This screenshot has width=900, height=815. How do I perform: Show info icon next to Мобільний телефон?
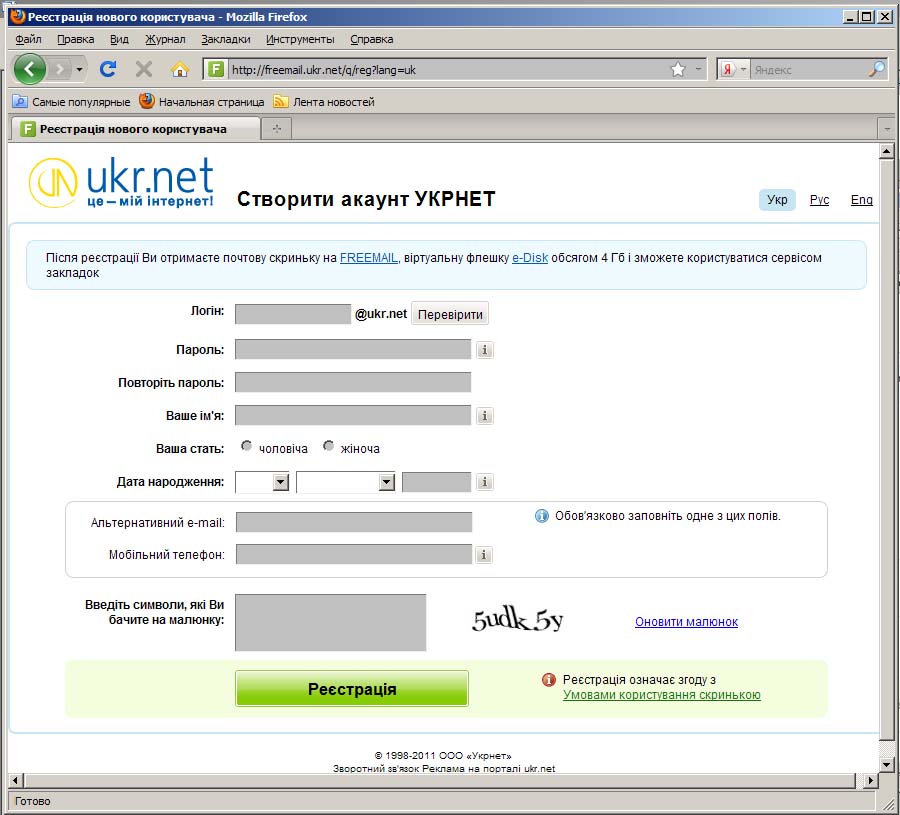click(484, 555)
